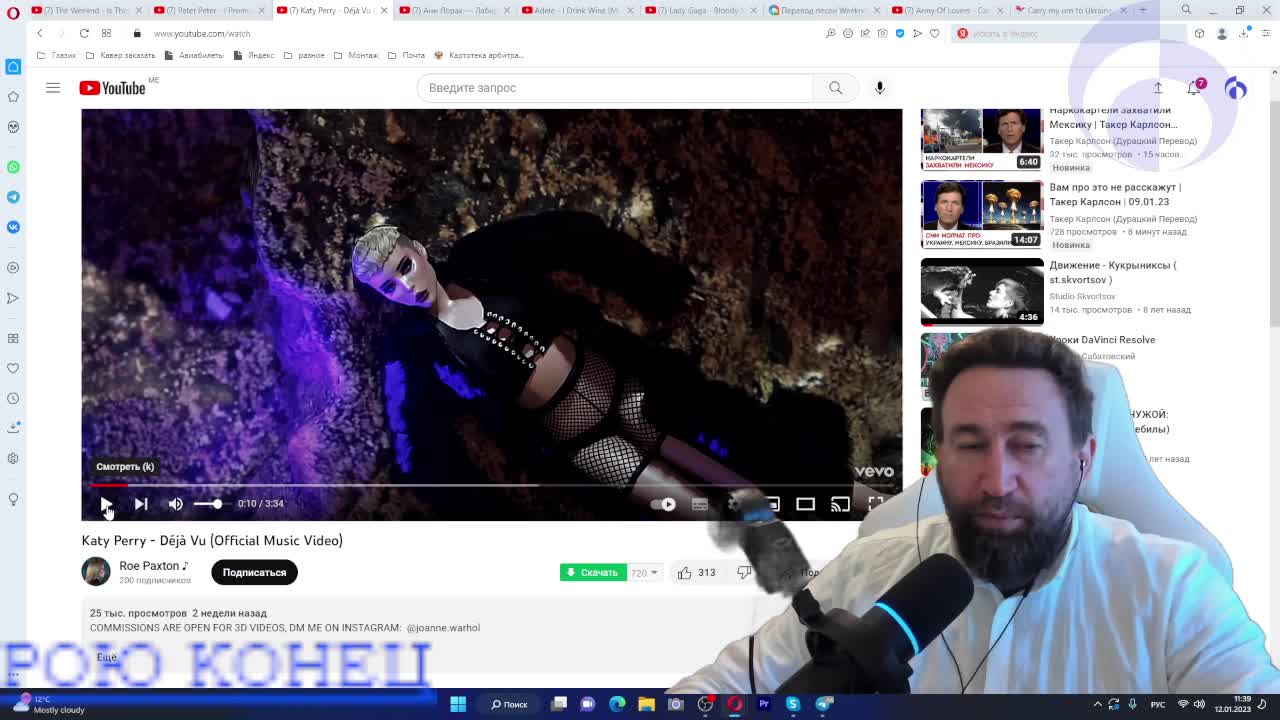Skip to next video button
1280x720 pixels.
coord(141,504)
